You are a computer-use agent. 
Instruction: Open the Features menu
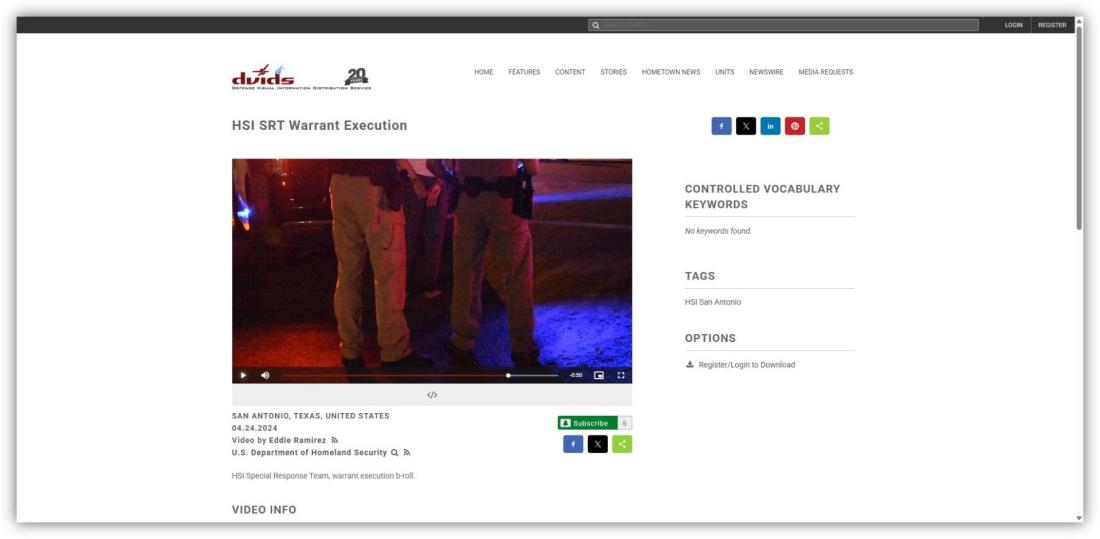click(524, 72)
